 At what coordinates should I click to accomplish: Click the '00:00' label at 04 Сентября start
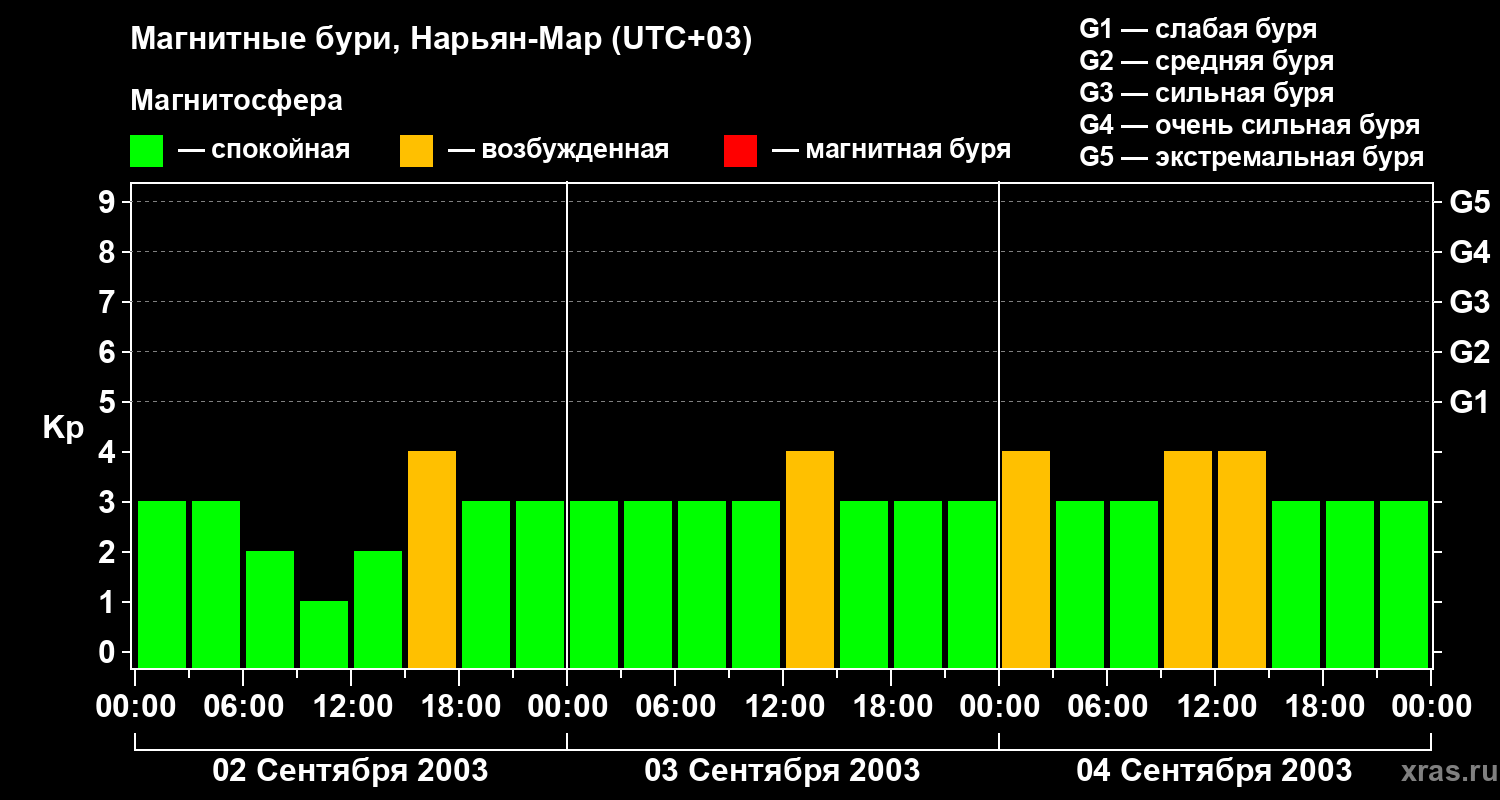point(999,707)
